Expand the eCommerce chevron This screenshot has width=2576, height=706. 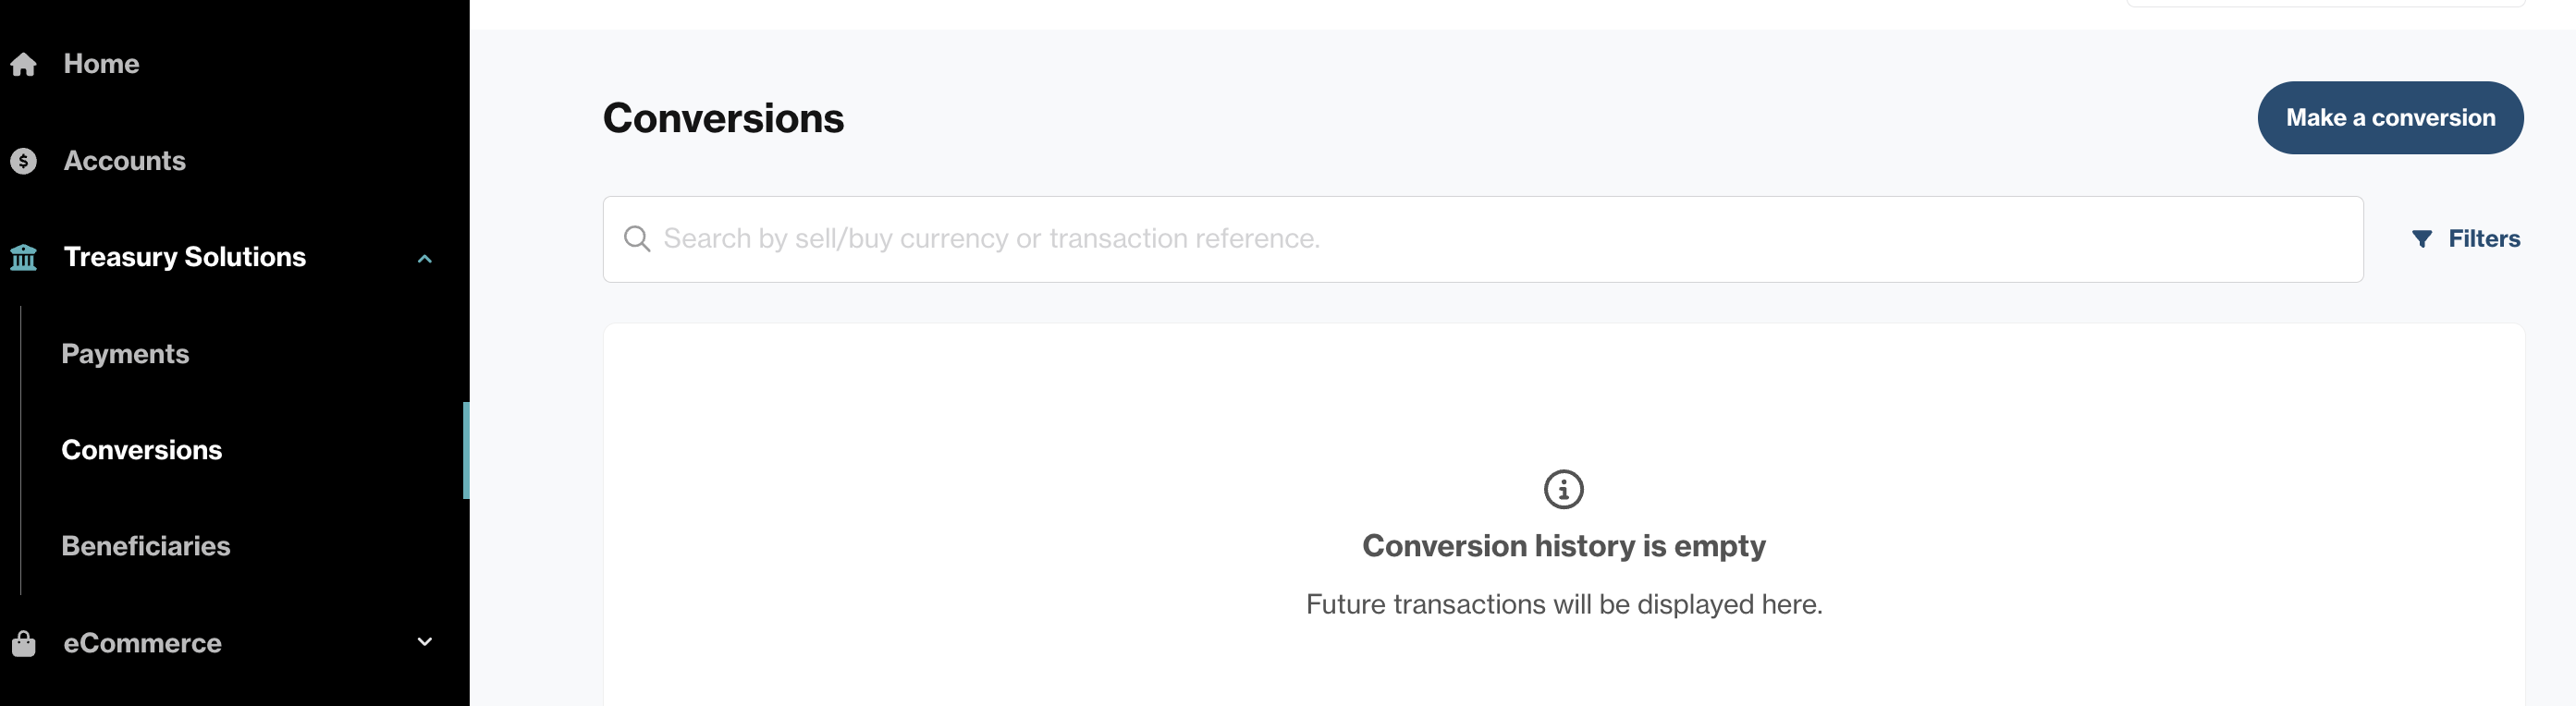click(x=425, y=642)
